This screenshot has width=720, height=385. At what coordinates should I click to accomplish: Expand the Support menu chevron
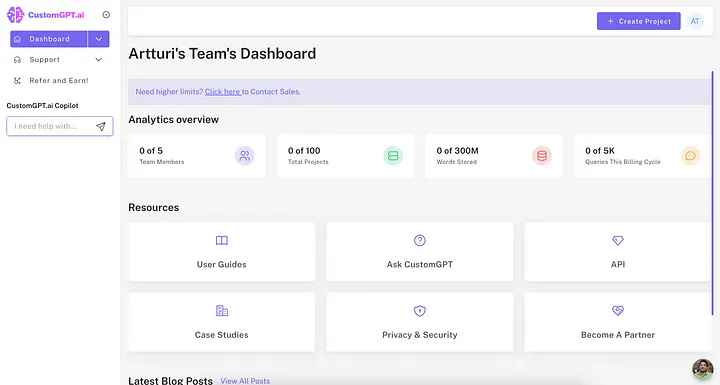[x=99, y=60]
